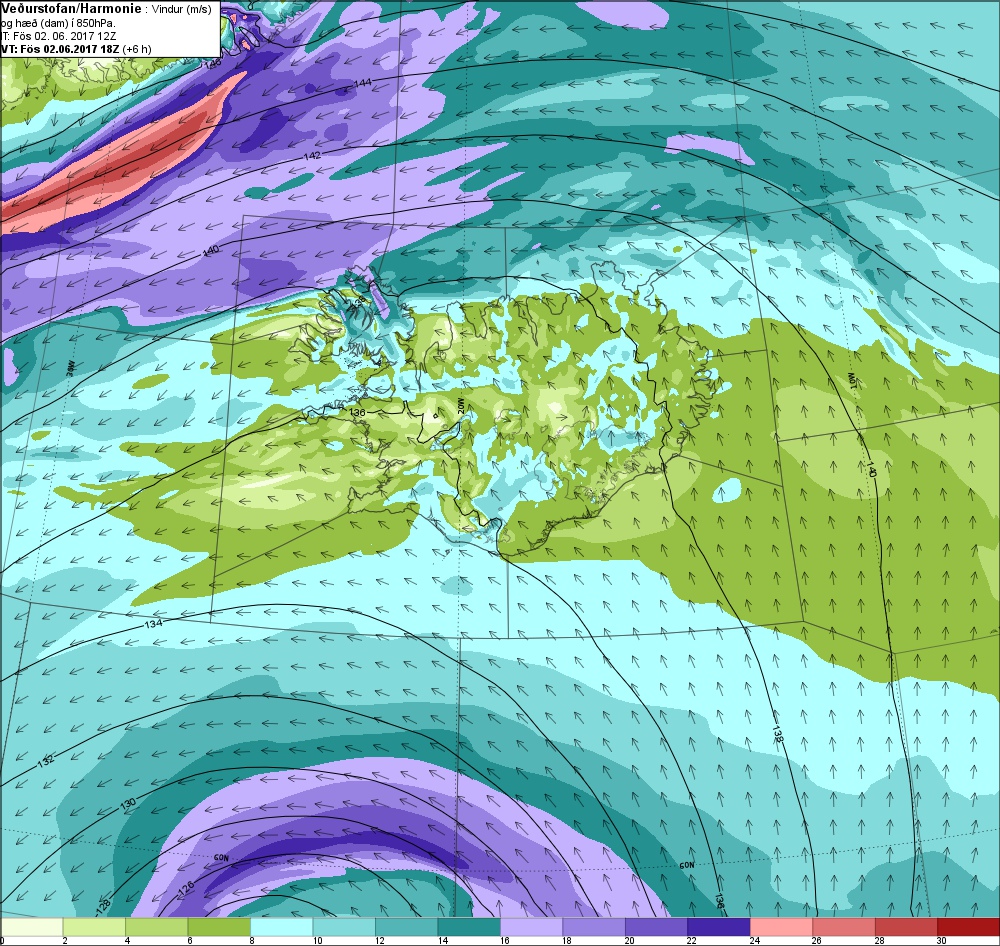Click the 4–6 m/s green legend swatch

157,927
